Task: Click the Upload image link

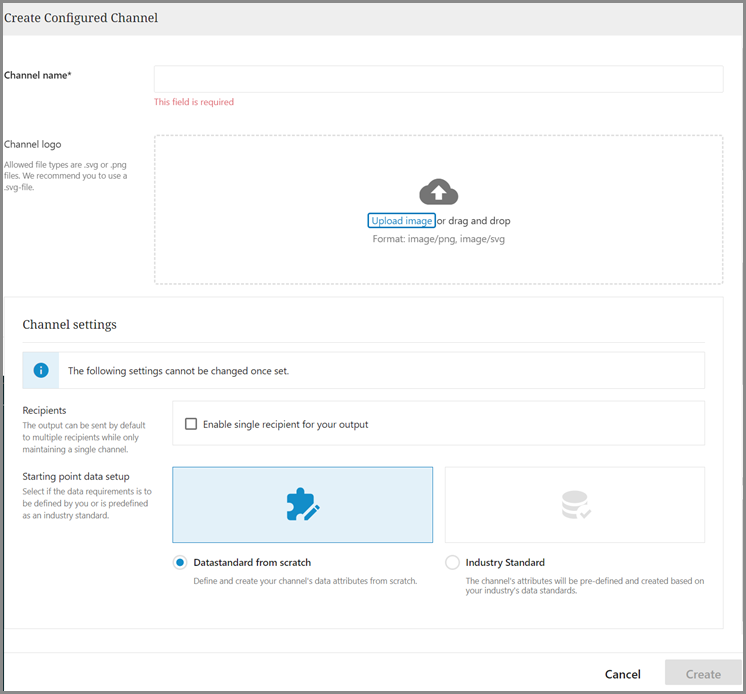Action: (x=401, y=221)
